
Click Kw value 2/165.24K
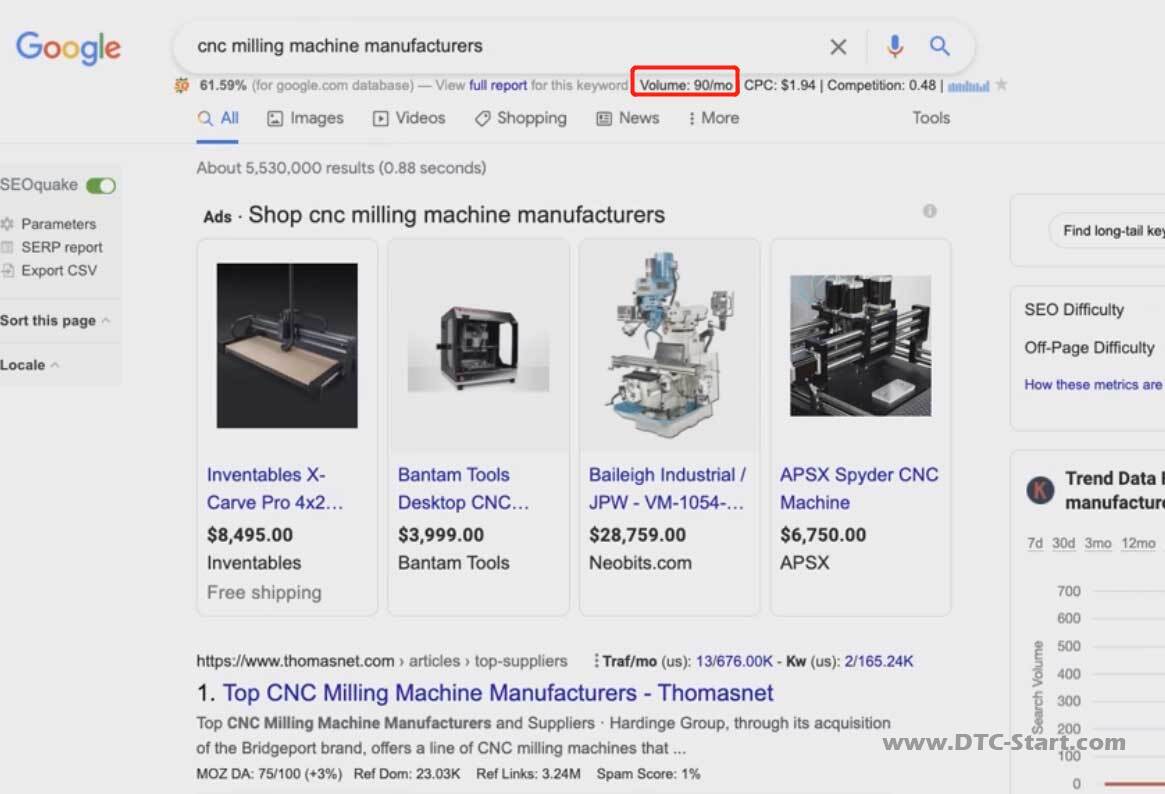coord(878,661)
